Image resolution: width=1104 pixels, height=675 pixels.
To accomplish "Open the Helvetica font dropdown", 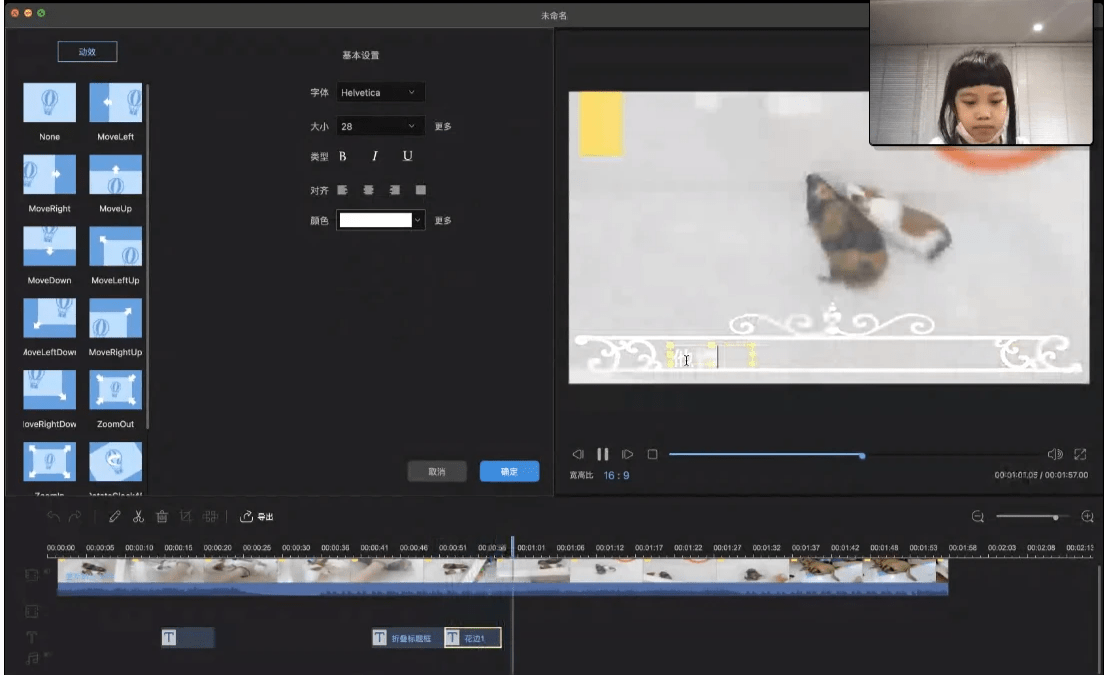I will point(381,93).
